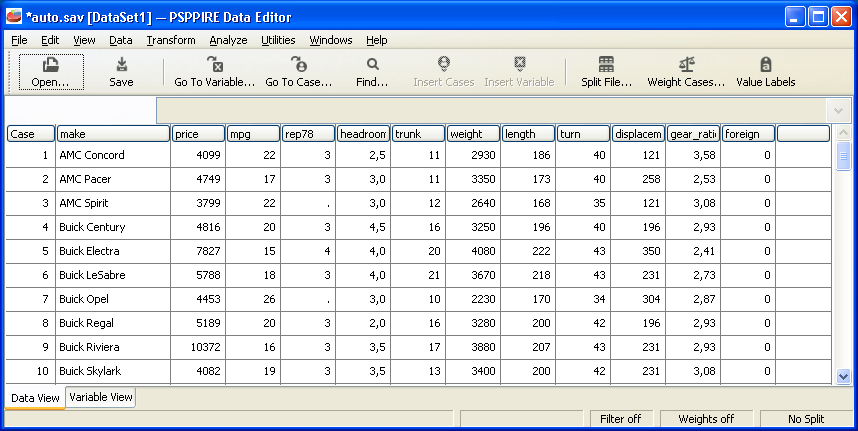
Task: Click Buick LeSabre trunk value 21
Action: tap(419, 275)
